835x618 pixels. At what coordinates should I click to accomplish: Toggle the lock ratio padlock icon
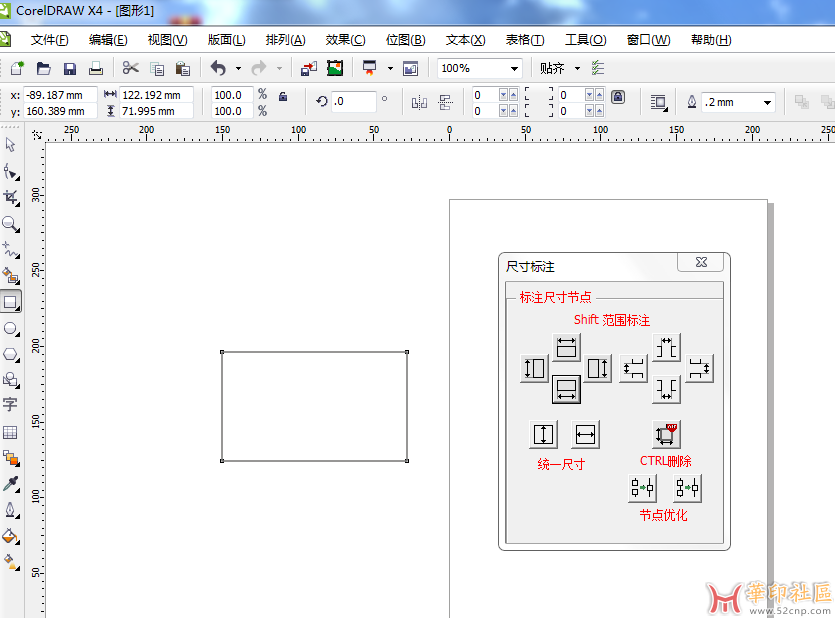pos(283,97)
